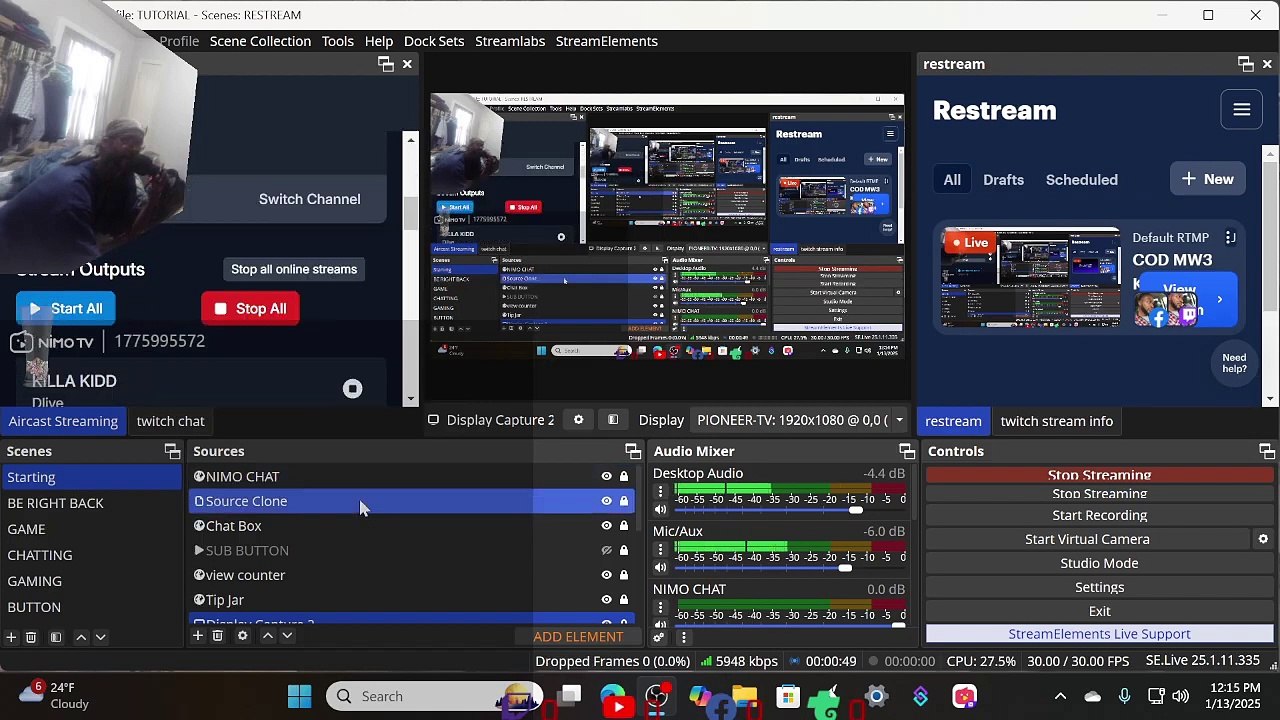Screen dimensions: 1280x720
Task: Click Stop All outputs button
Action: click(x=250, y=309)
